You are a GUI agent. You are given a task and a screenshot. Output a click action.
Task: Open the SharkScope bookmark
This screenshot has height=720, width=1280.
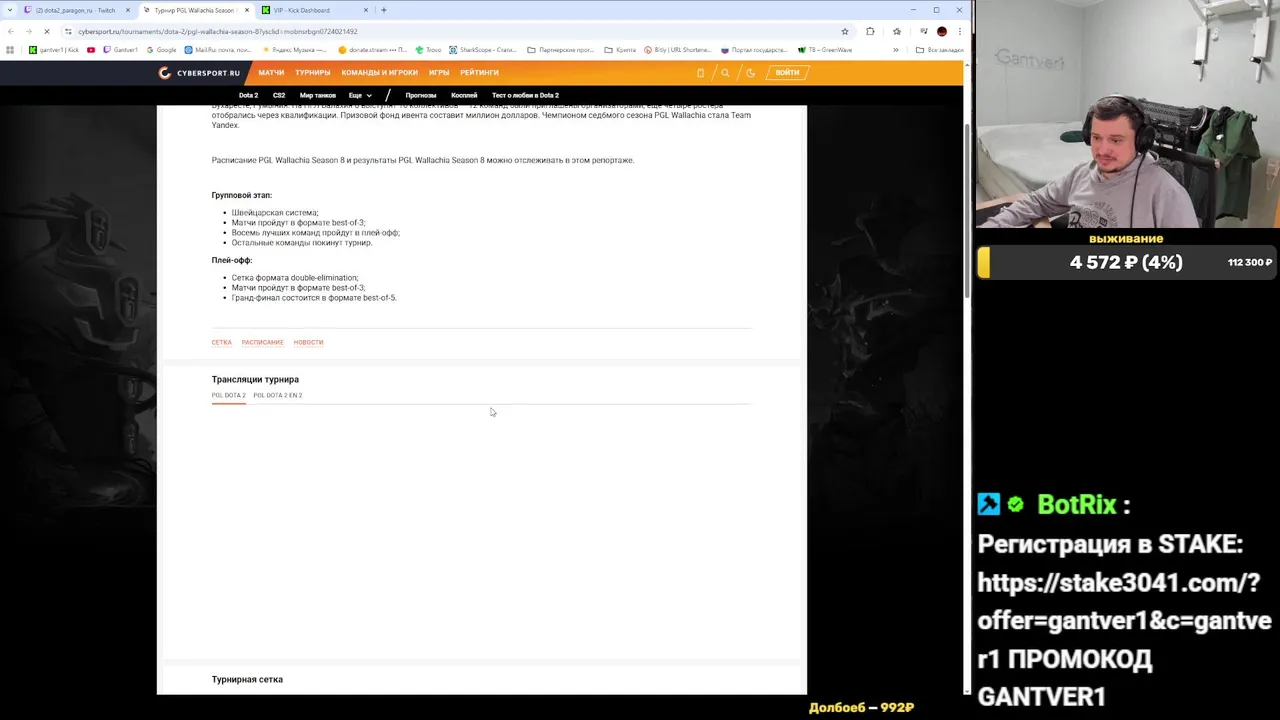482,50
